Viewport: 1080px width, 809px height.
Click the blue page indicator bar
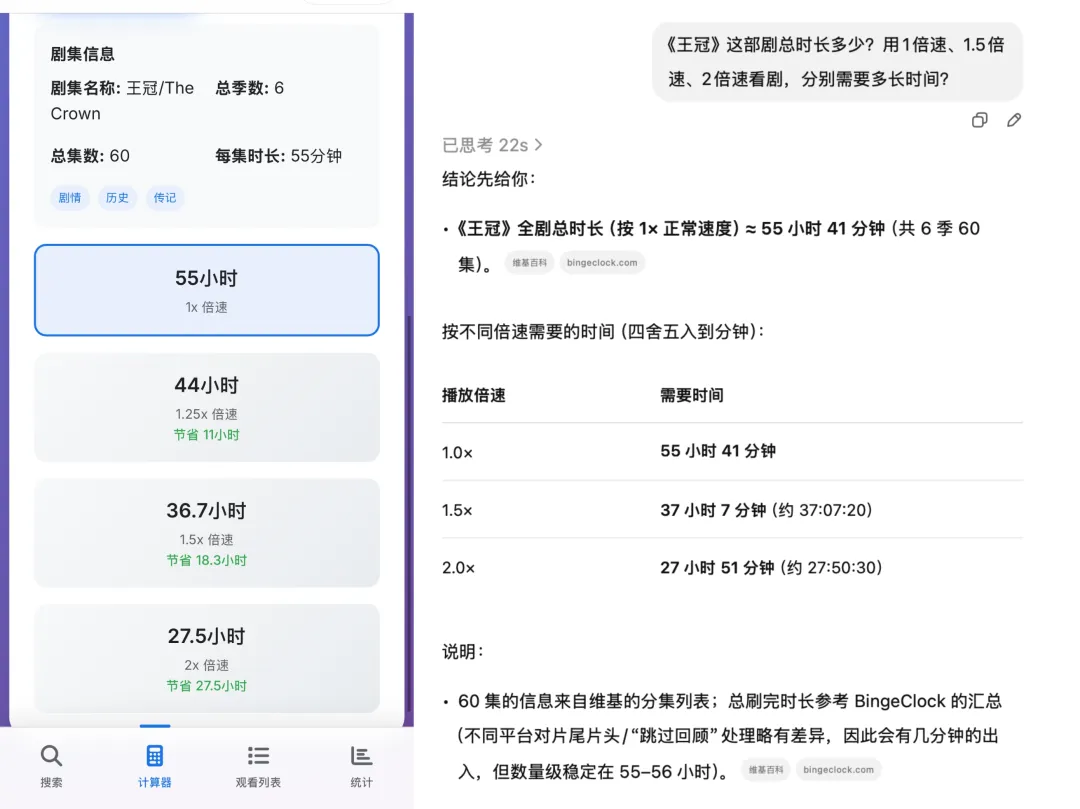(x=154, y=727)
